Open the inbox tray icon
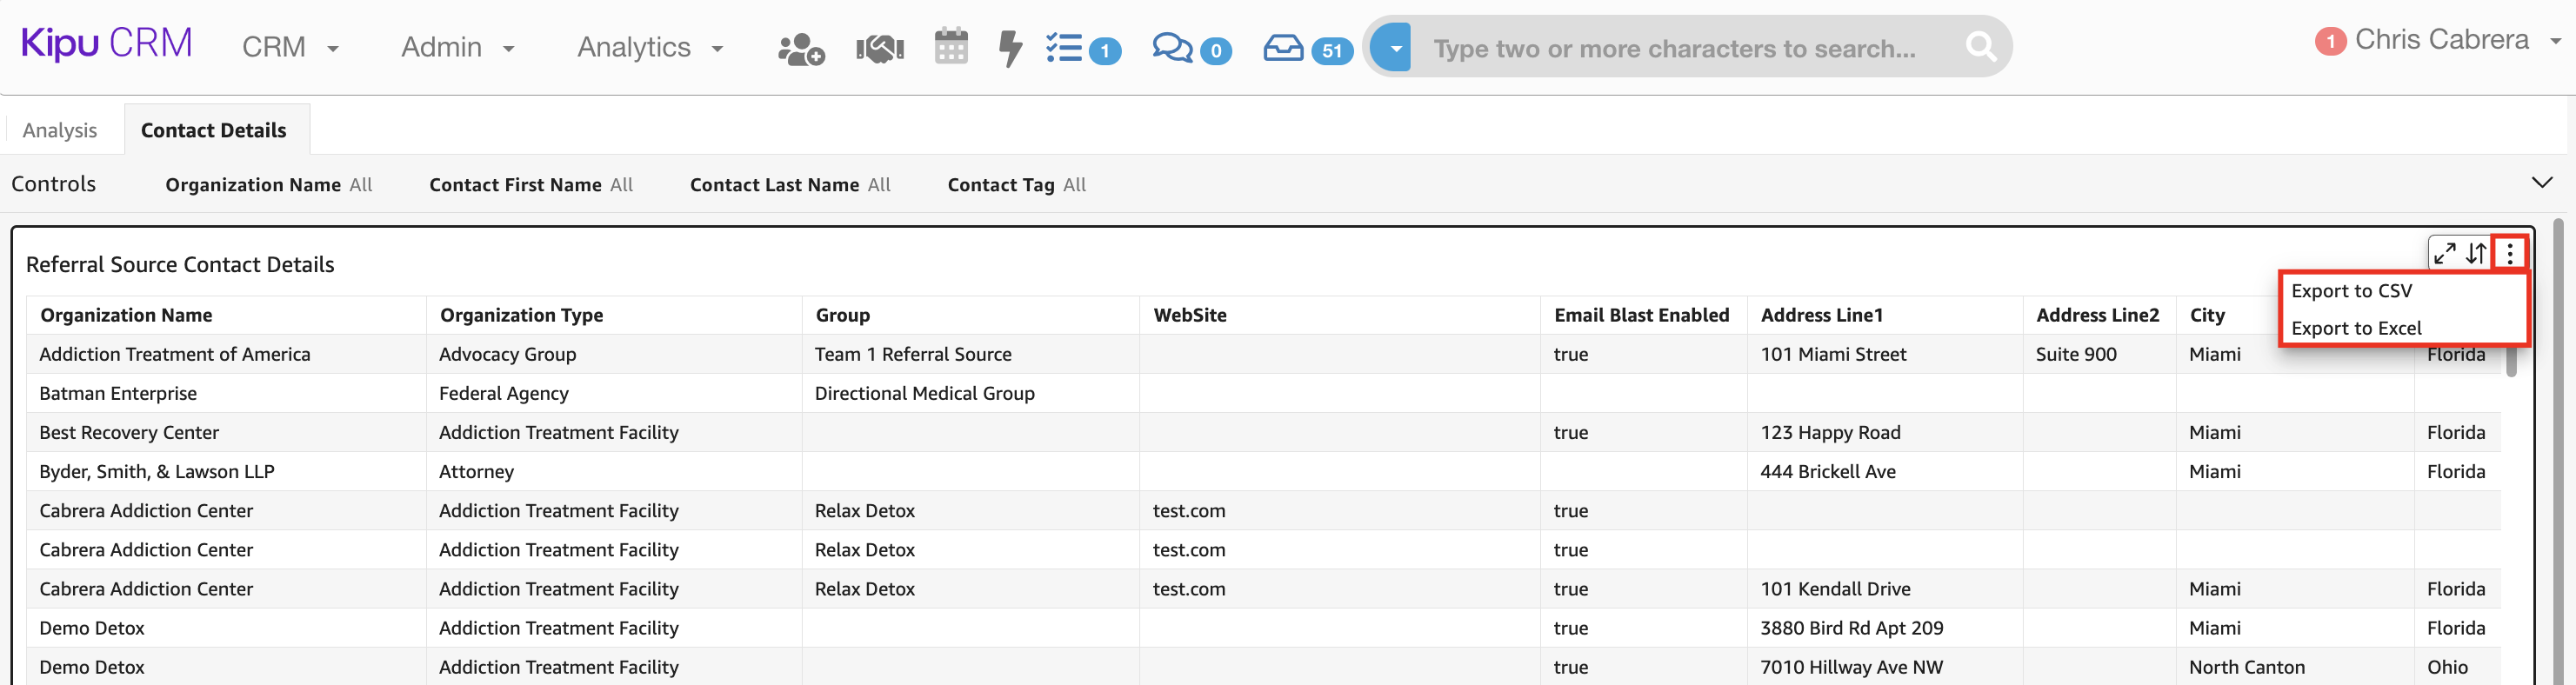The image size is (2576, 685). point(1283,48)
